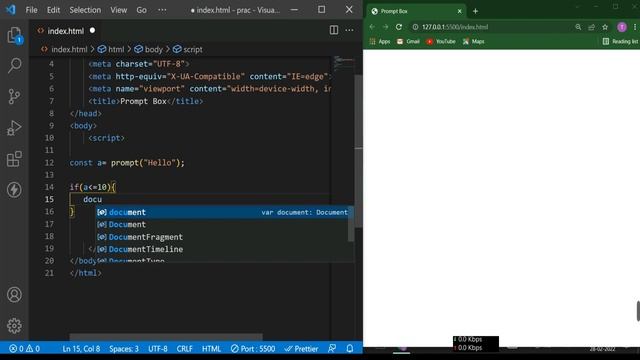Screen dimensions: 640x360
Task: Click the editor vertical scrollbar
Action: click(x=358, y=151)
